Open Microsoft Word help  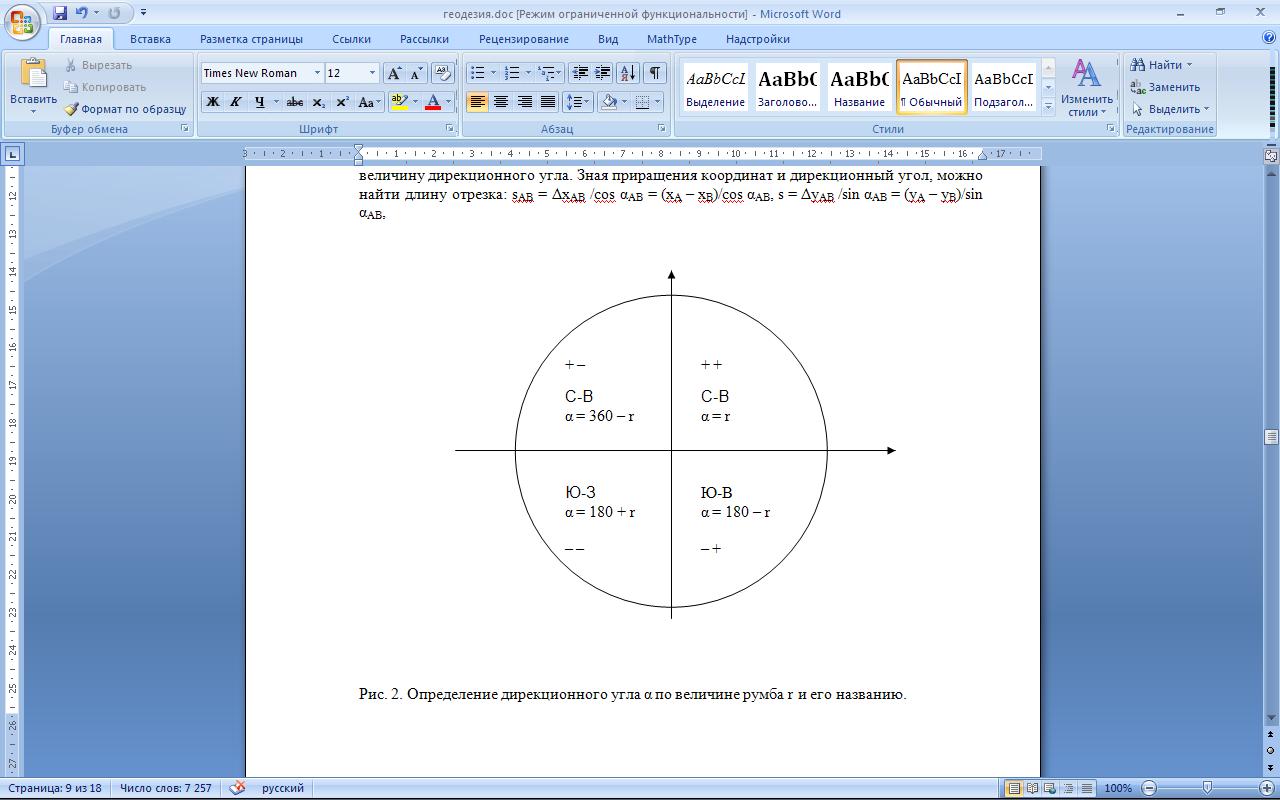tap(1269, 38)
